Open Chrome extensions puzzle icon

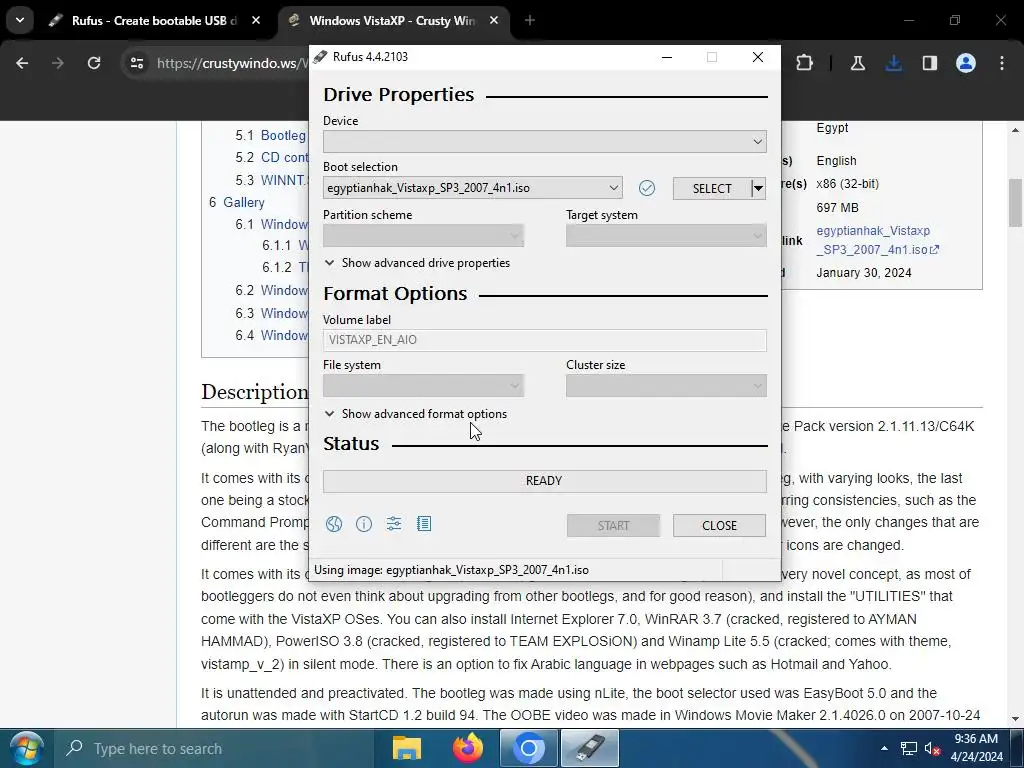(x=805, y=63)
